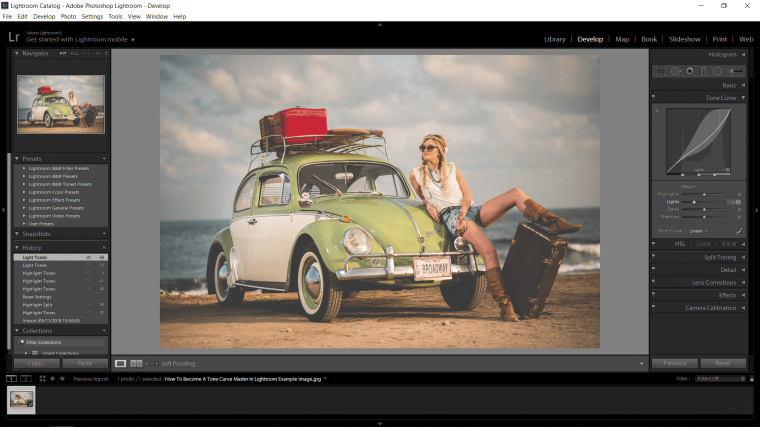Click the Paste settings button

[x=85, y=363]
